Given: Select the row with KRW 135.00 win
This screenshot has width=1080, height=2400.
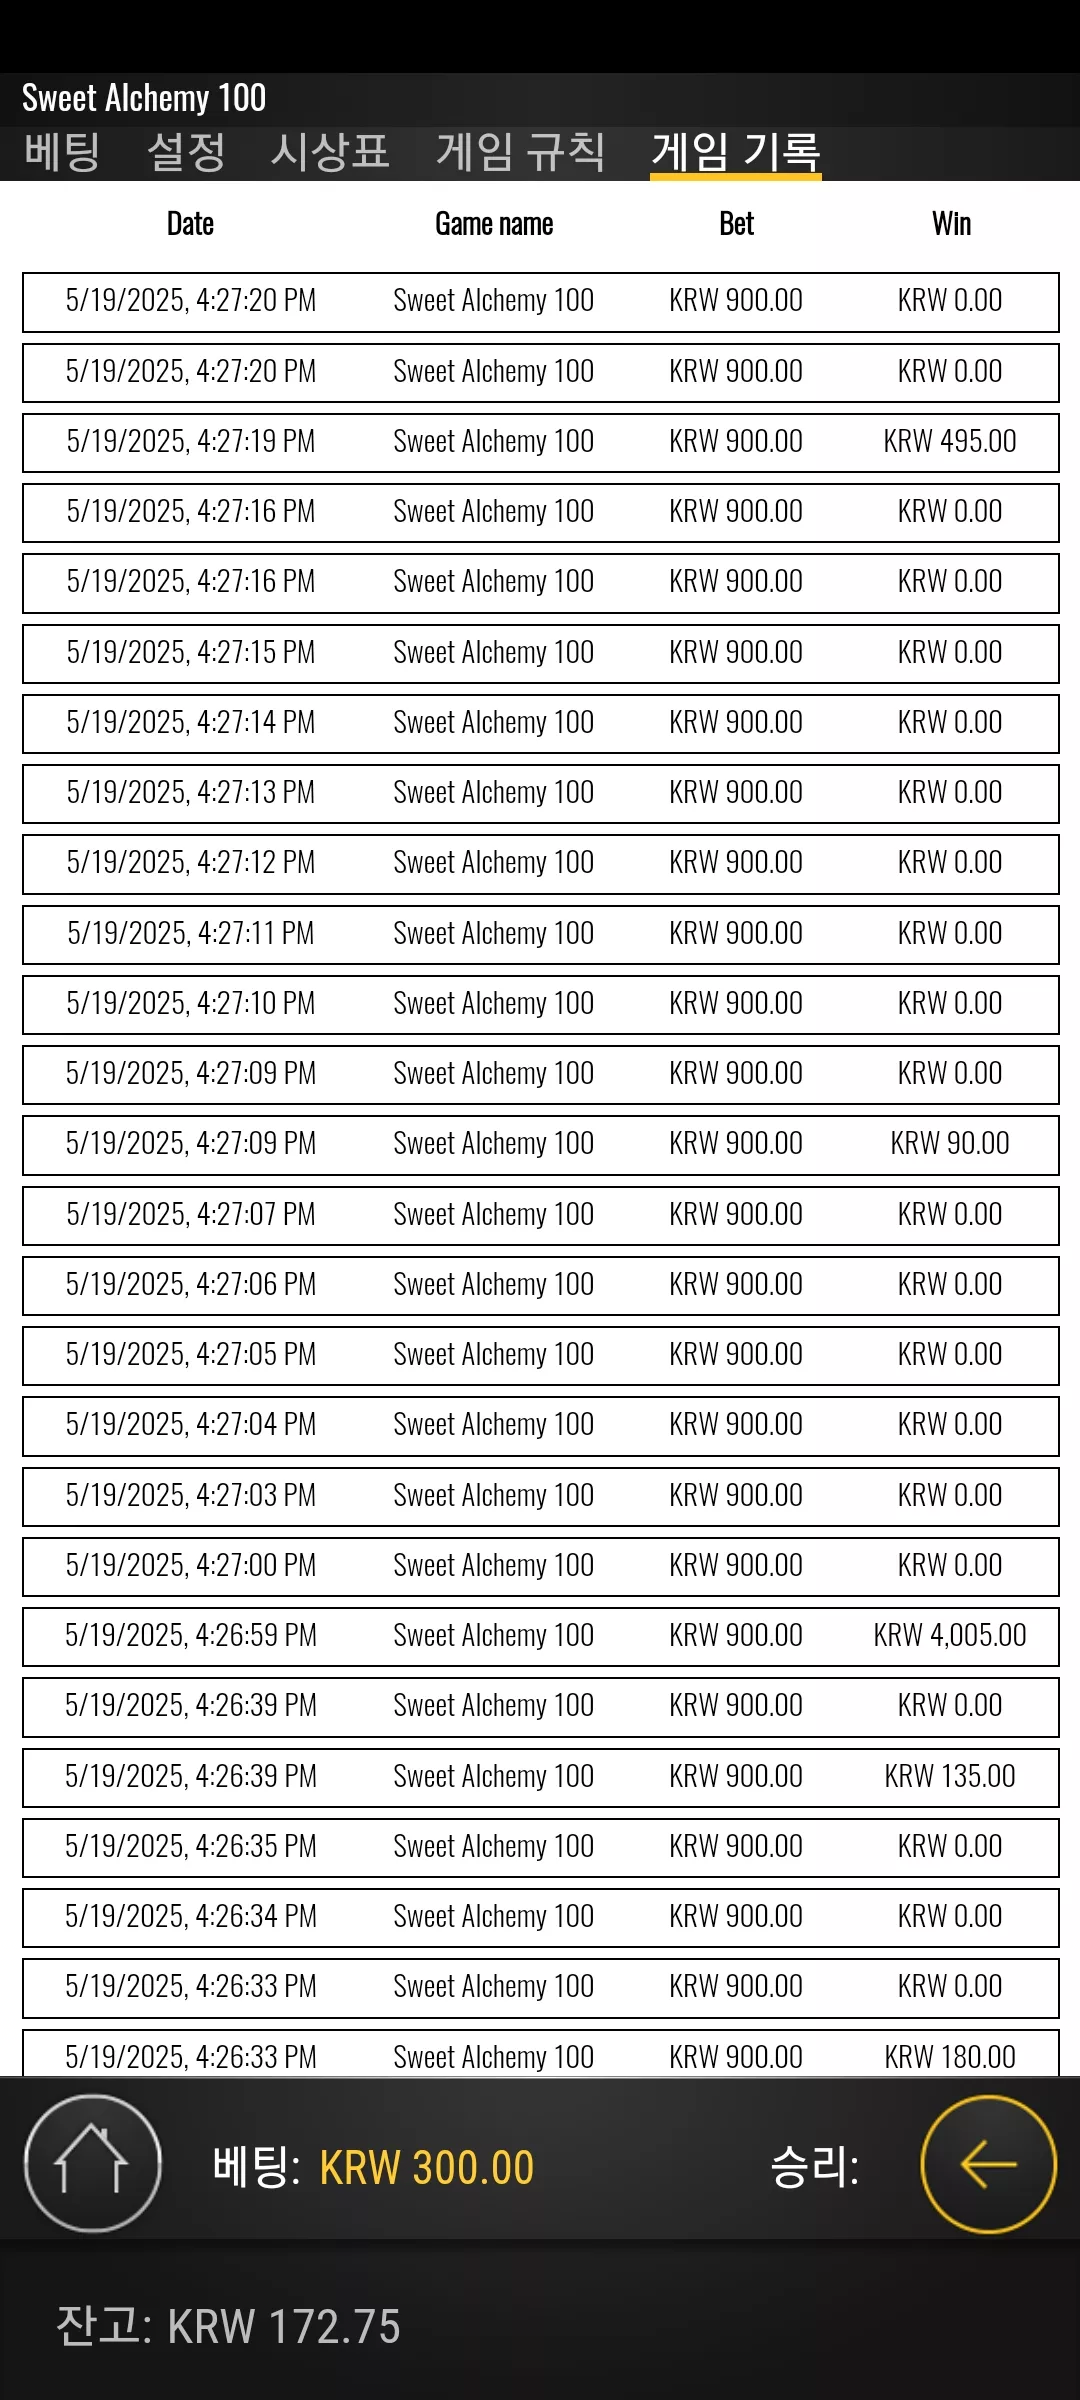Looking at the screenshot, I should [x=541, y=1777].
